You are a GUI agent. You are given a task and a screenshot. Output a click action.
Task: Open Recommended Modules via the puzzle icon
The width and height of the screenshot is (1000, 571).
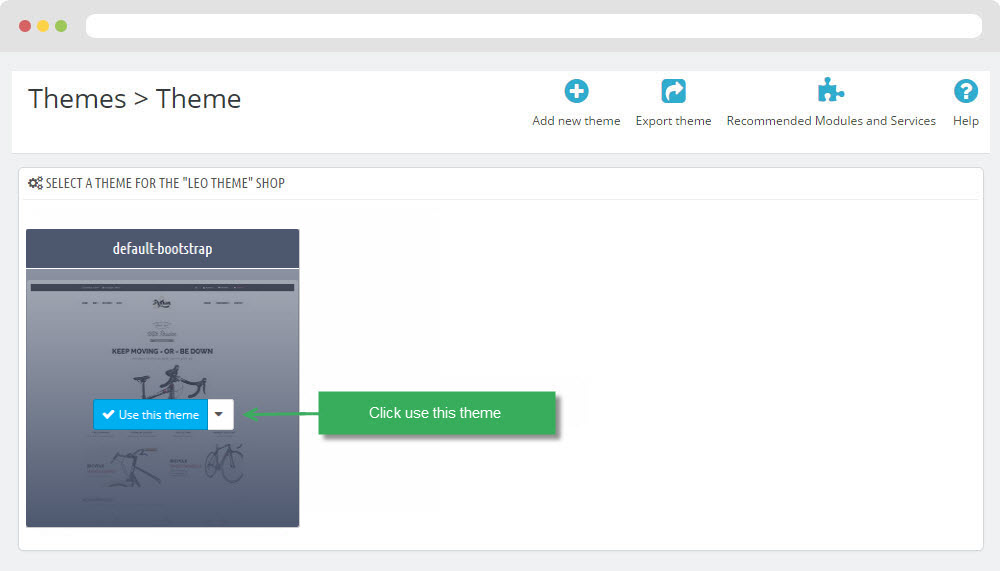coord(830,92)
